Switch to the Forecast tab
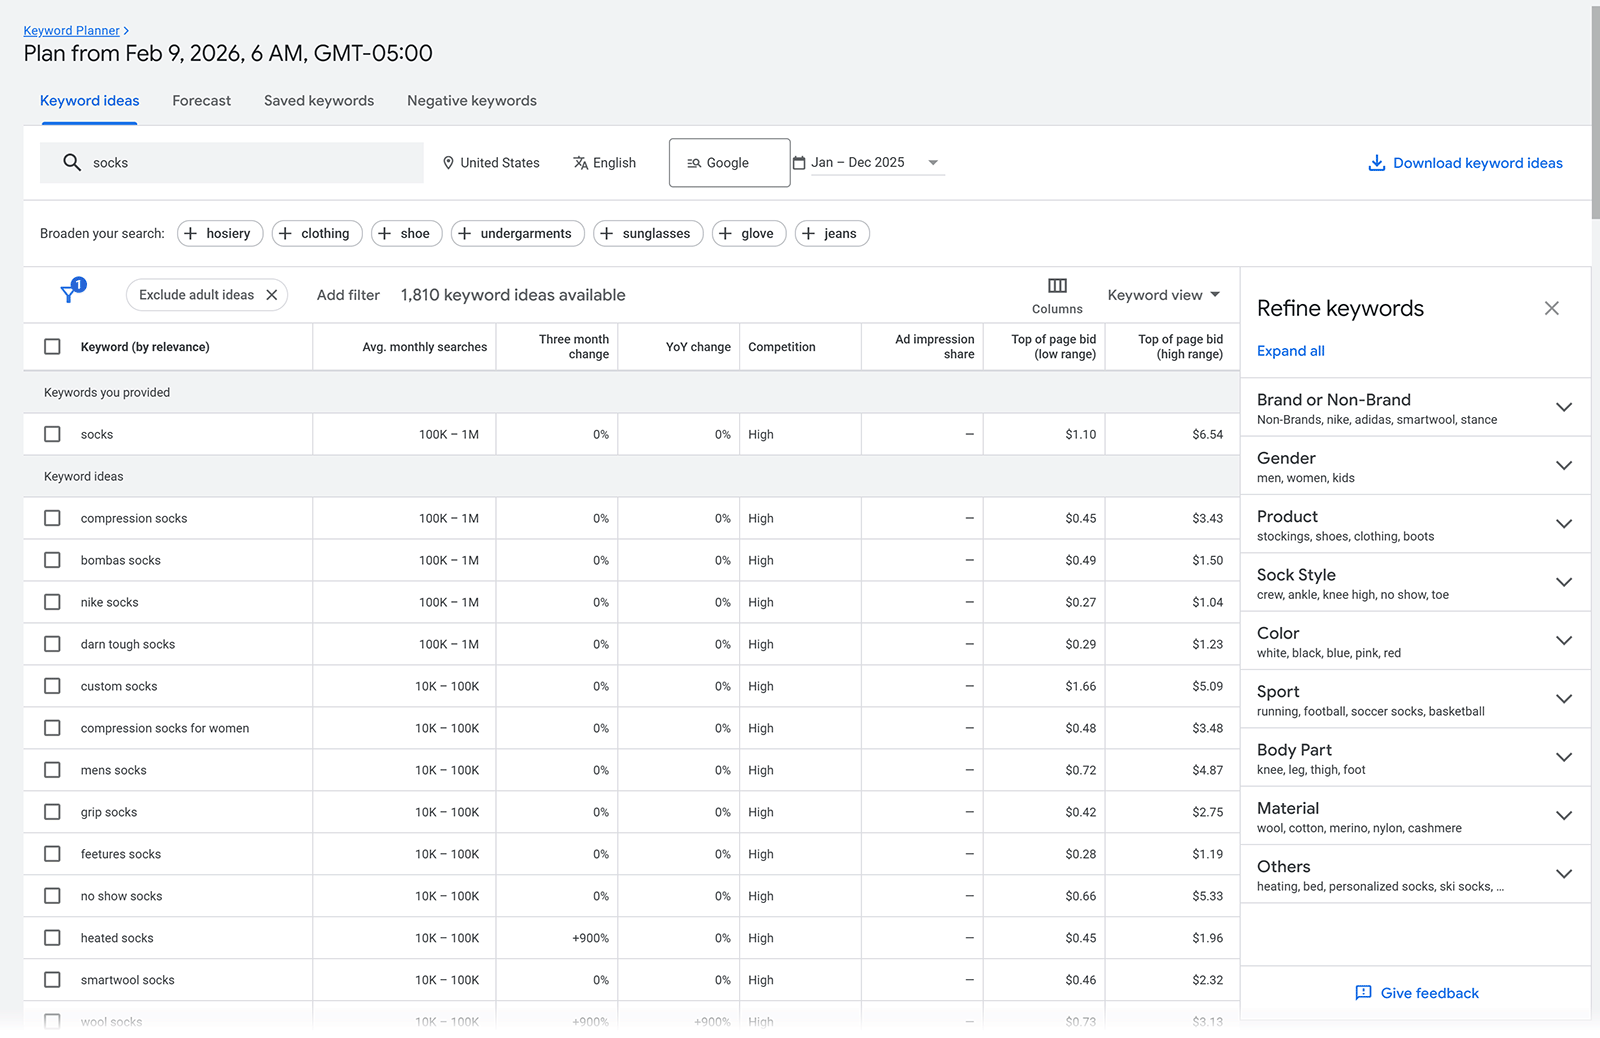 pos(201,100)
